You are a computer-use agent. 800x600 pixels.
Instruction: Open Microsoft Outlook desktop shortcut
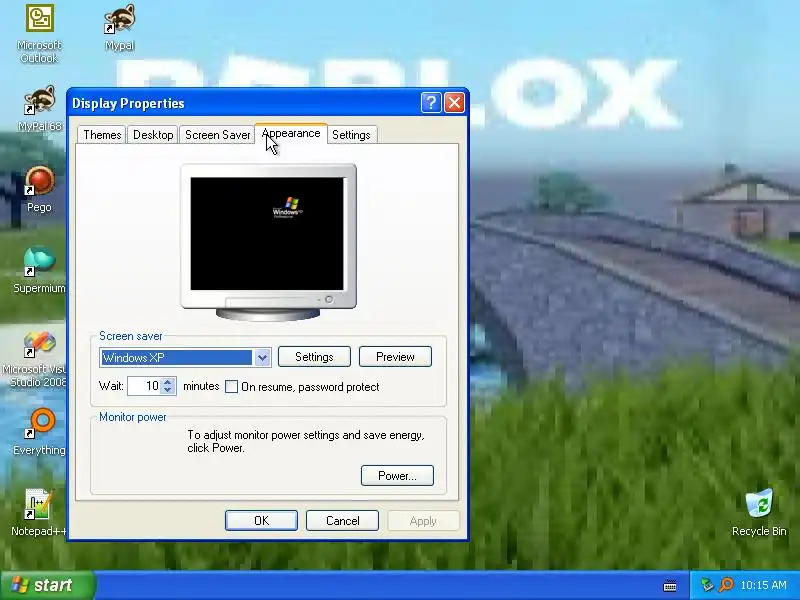pos(39,33)
